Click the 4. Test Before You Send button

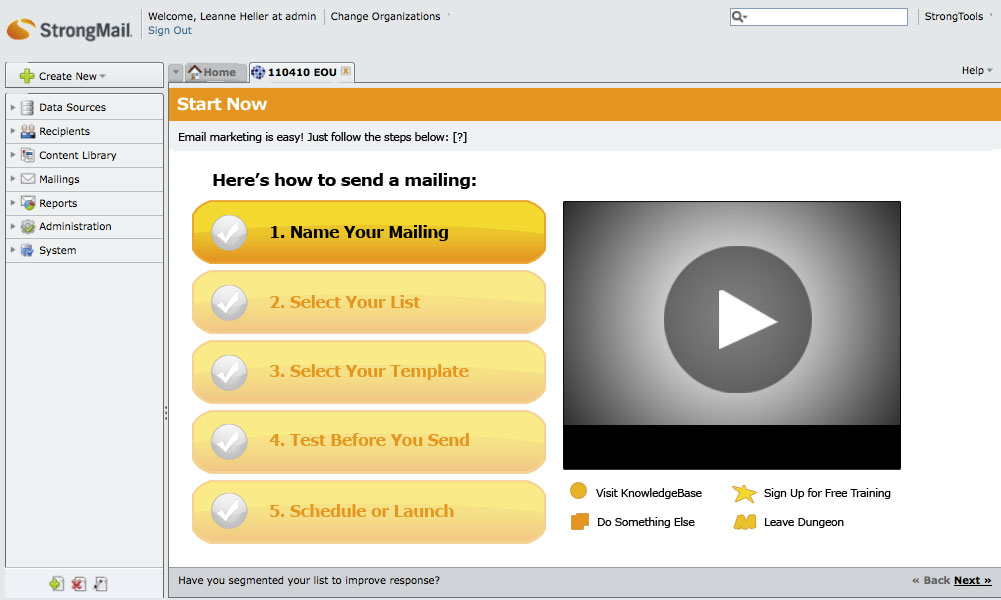tap(369, 442)
